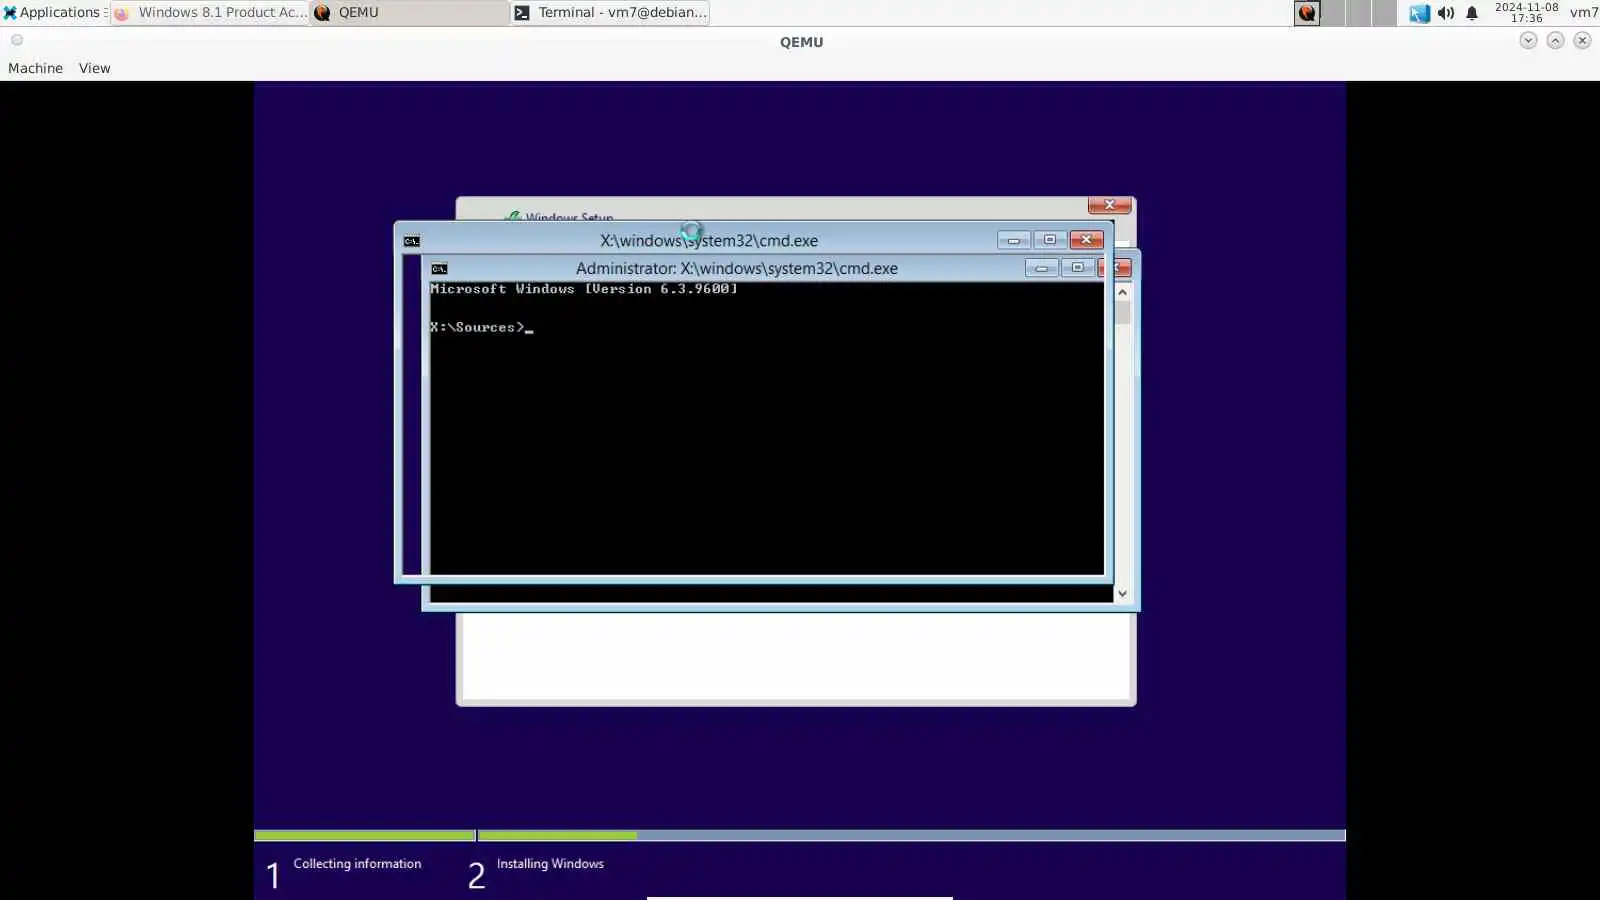The width and height of the screenshot is (1600, 900).
Task: Switch to the Terminal taskbar window
Action: point(610,13)
